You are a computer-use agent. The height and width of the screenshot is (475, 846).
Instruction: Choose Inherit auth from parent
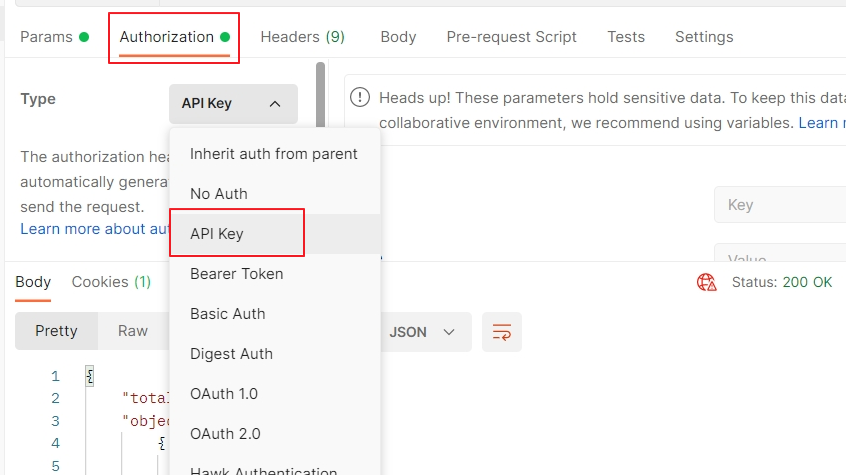tap(274, 154)
